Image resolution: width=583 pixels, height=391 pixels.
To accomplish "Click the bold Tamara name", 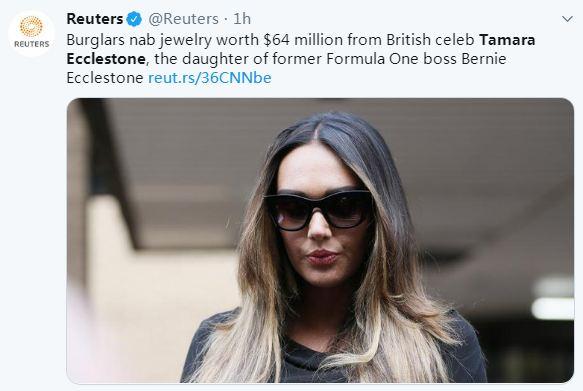I will click(507, 40).
